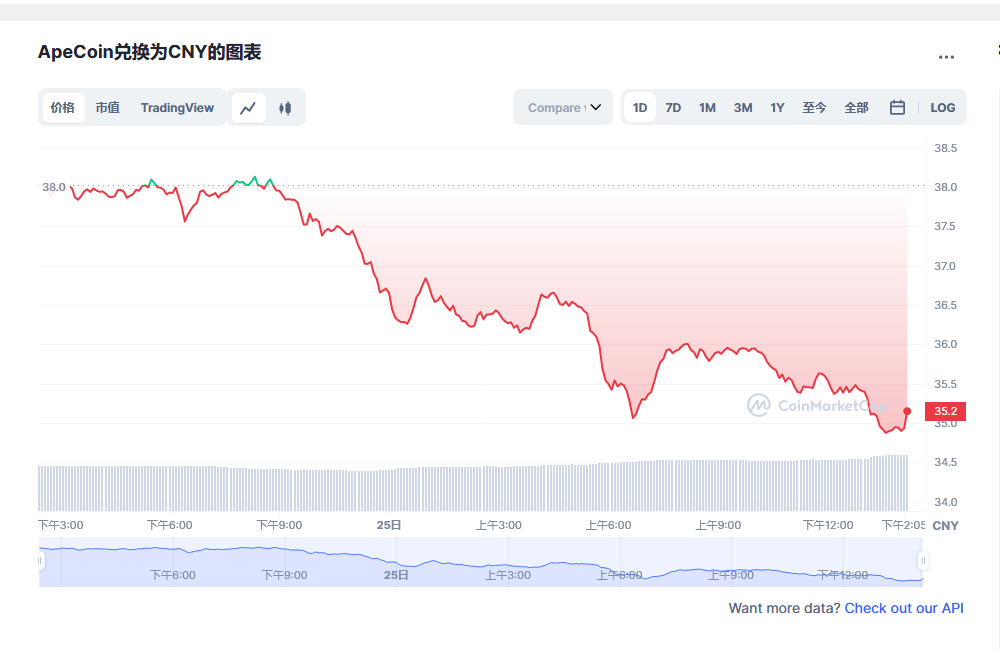Open the Compare dropdown

563,107
